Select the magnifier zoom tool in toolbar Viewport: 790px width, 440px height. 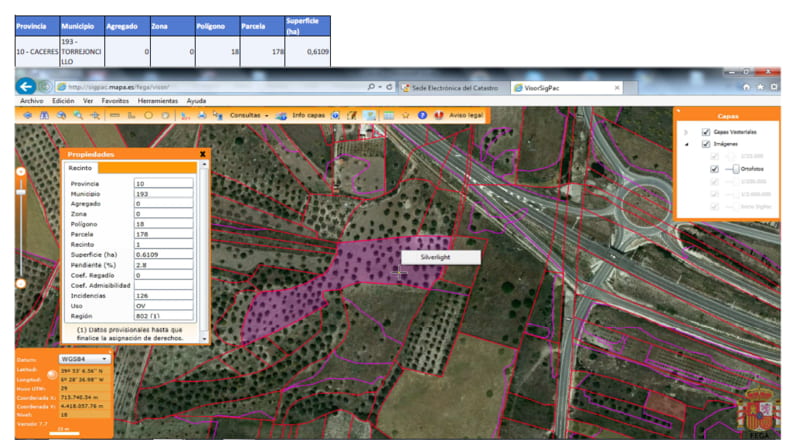pos(78,115)
